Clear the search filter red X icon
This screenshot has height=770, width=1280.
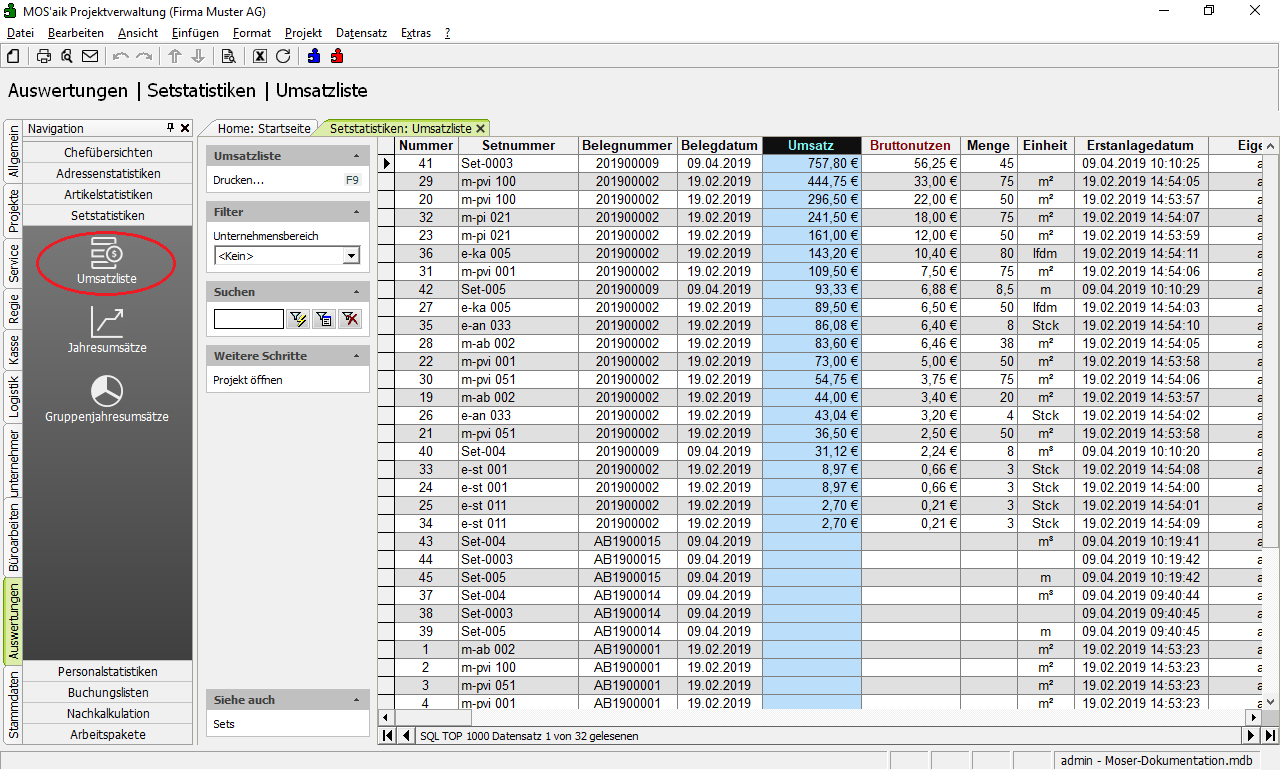click(x=349, y=319)
